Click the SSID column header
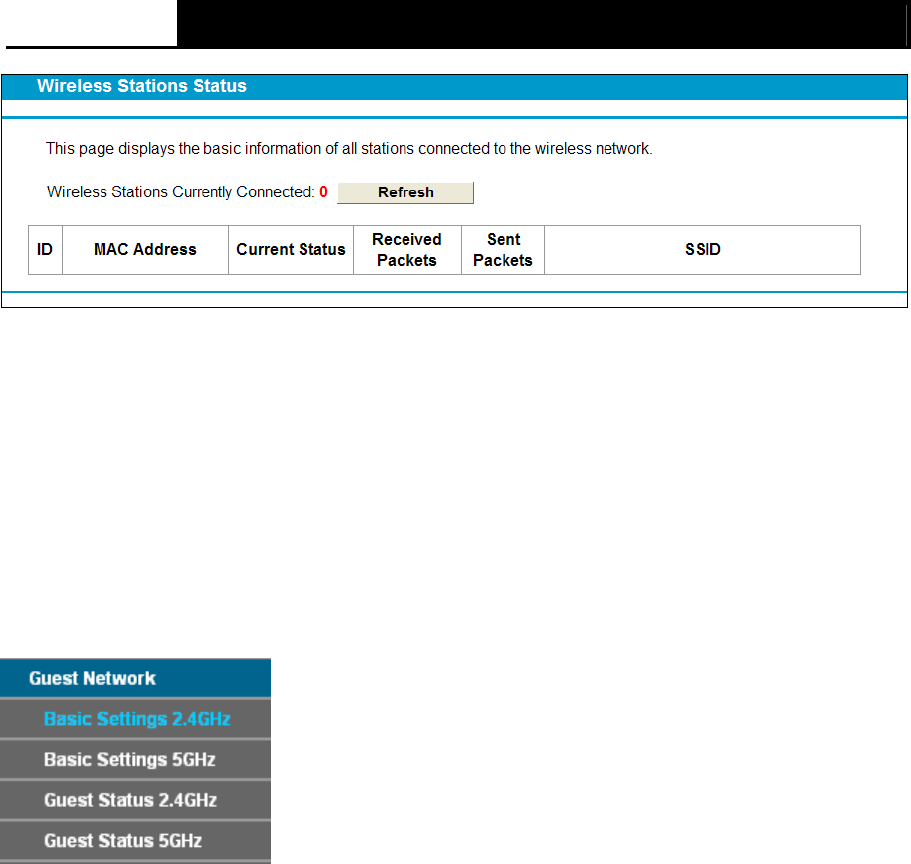Image resolution: width=911 pixels, height=864 pixels. pos(702,250)
